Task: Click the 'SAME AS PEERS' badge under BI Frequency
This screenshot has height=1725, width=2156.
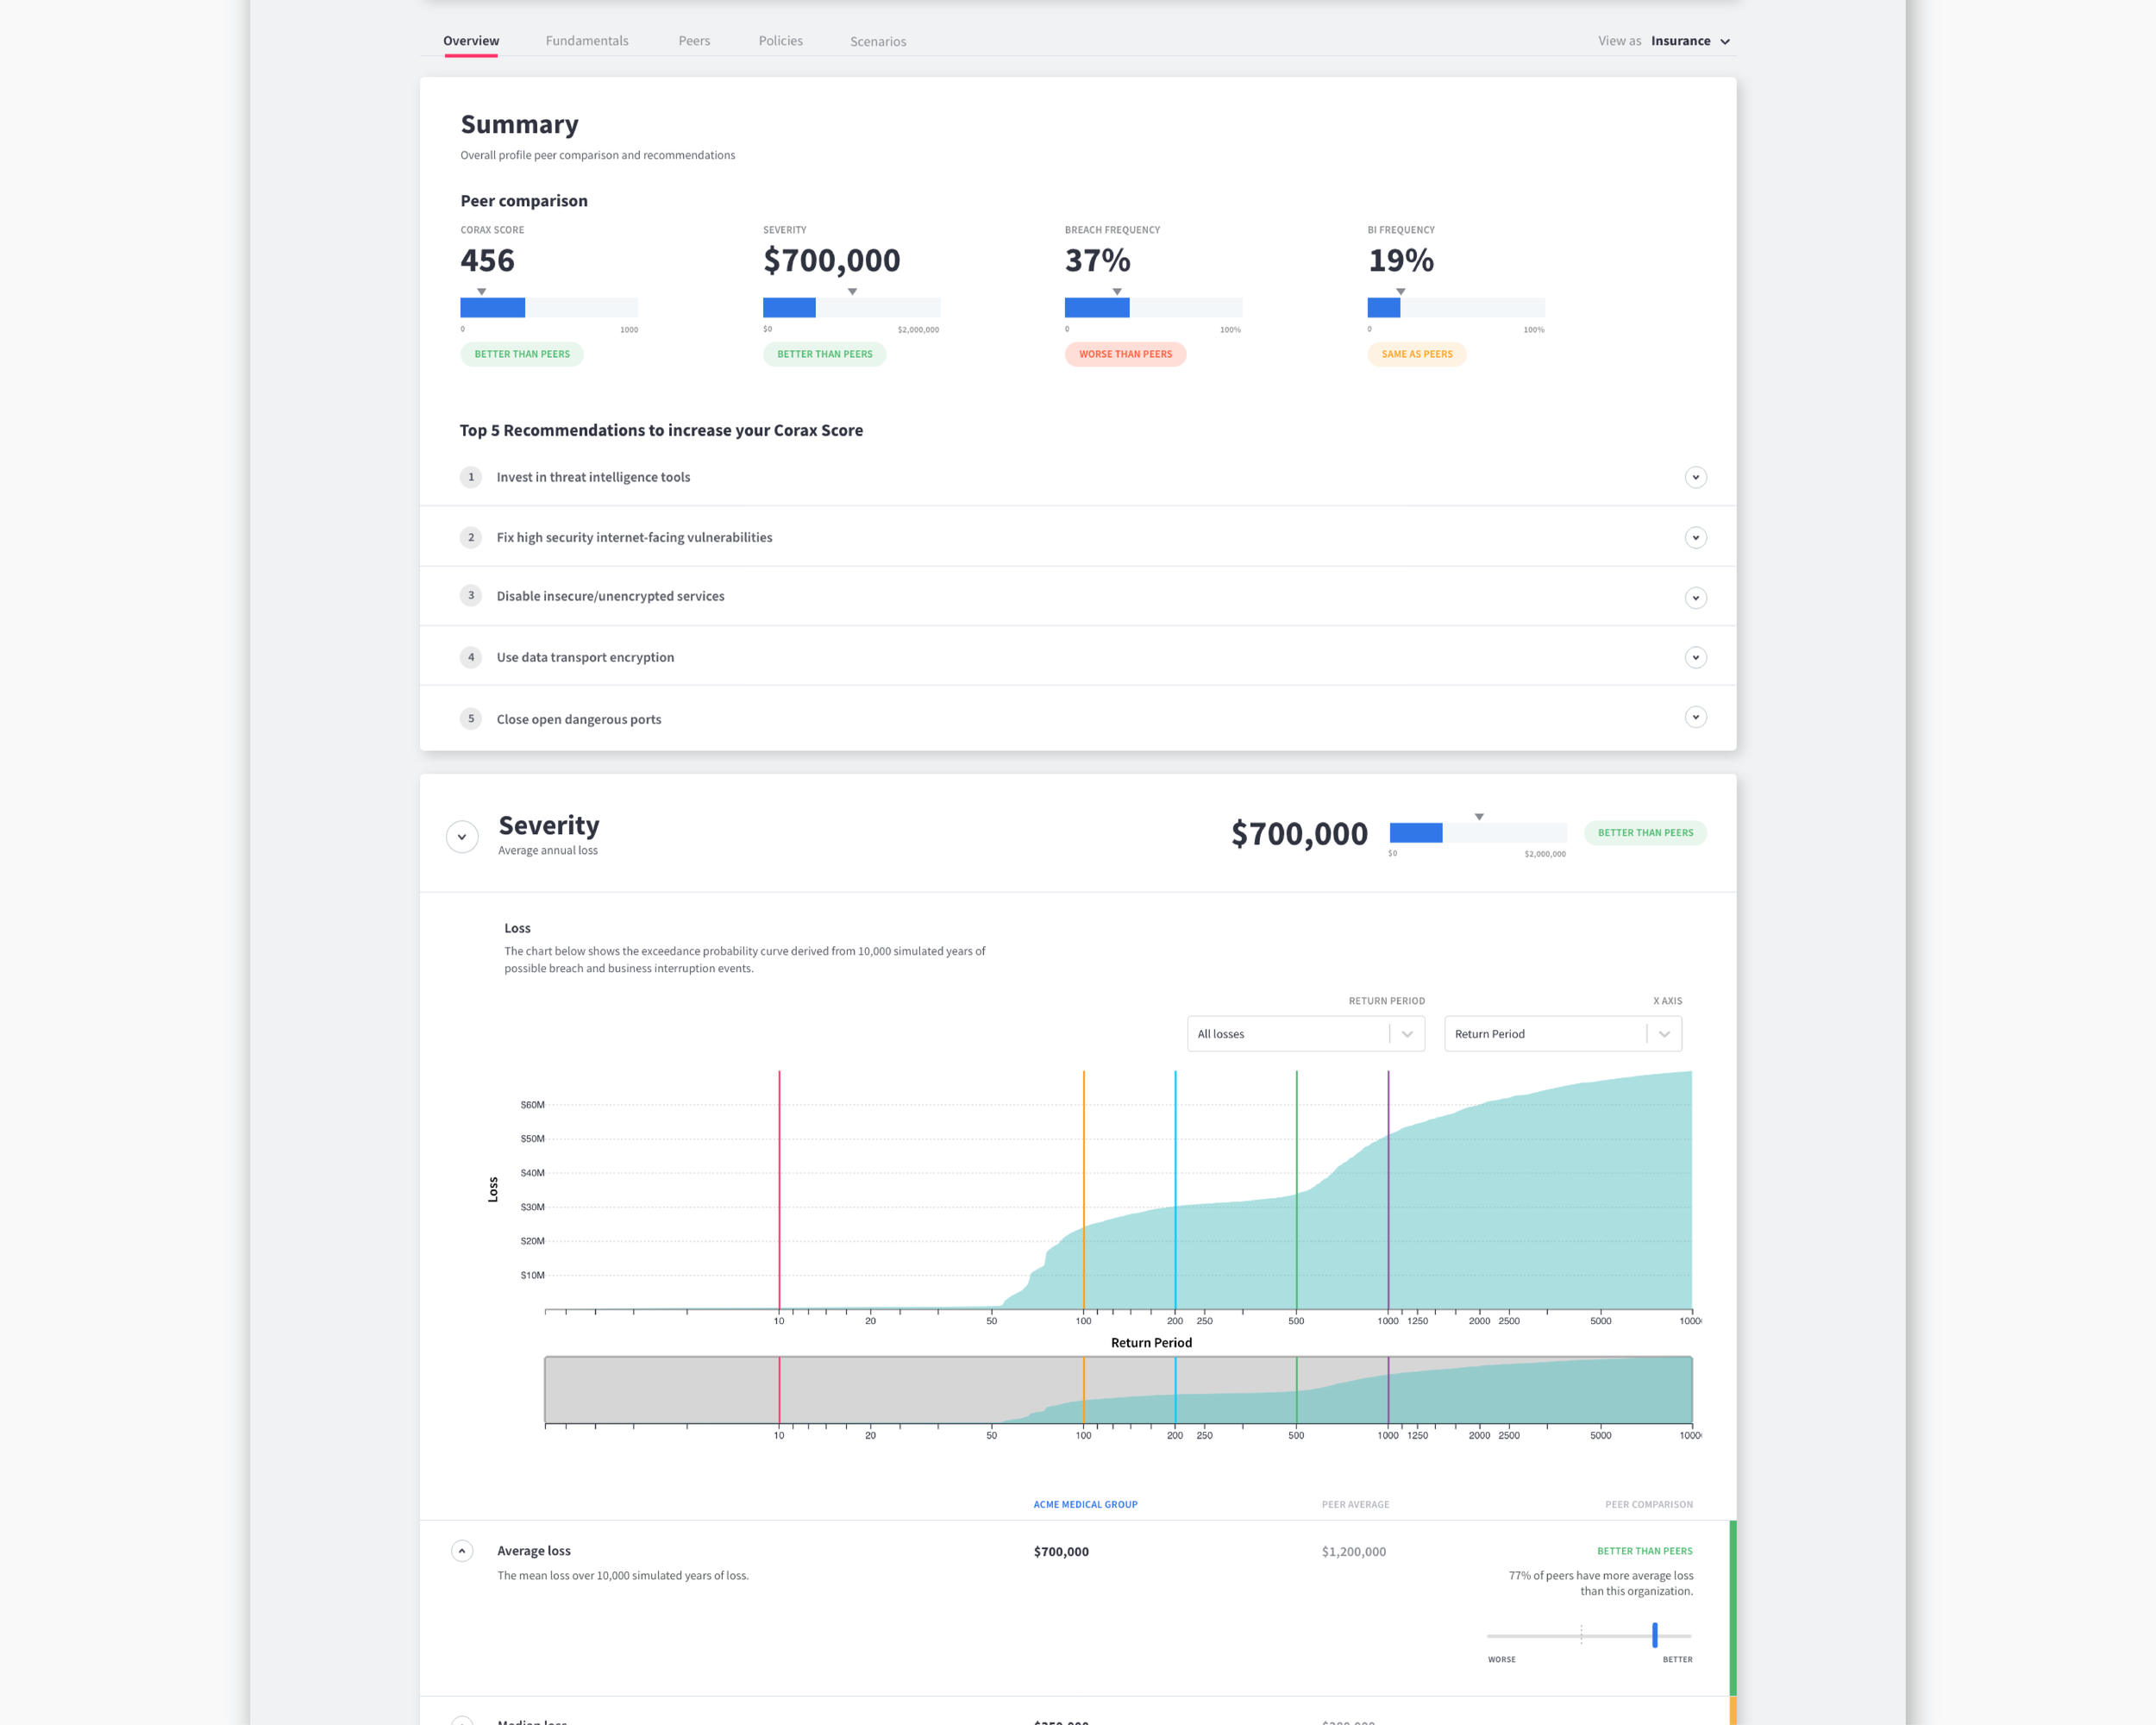Action: click(x=1417, y=354)
